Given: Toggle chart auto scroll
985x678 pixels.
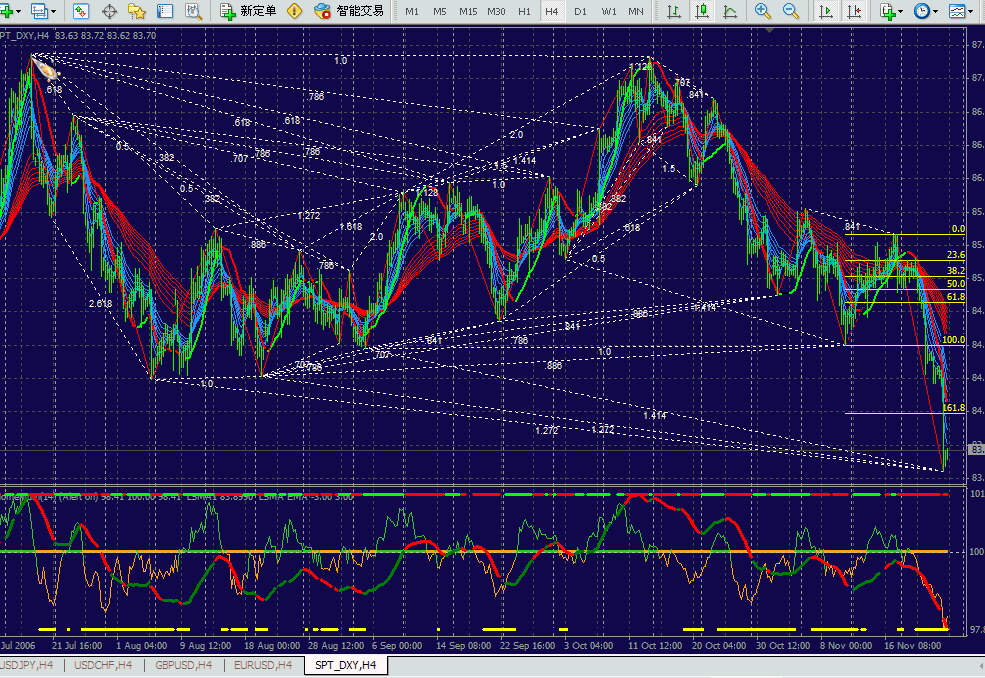Looking at the screenshot, I should point(825,12).
